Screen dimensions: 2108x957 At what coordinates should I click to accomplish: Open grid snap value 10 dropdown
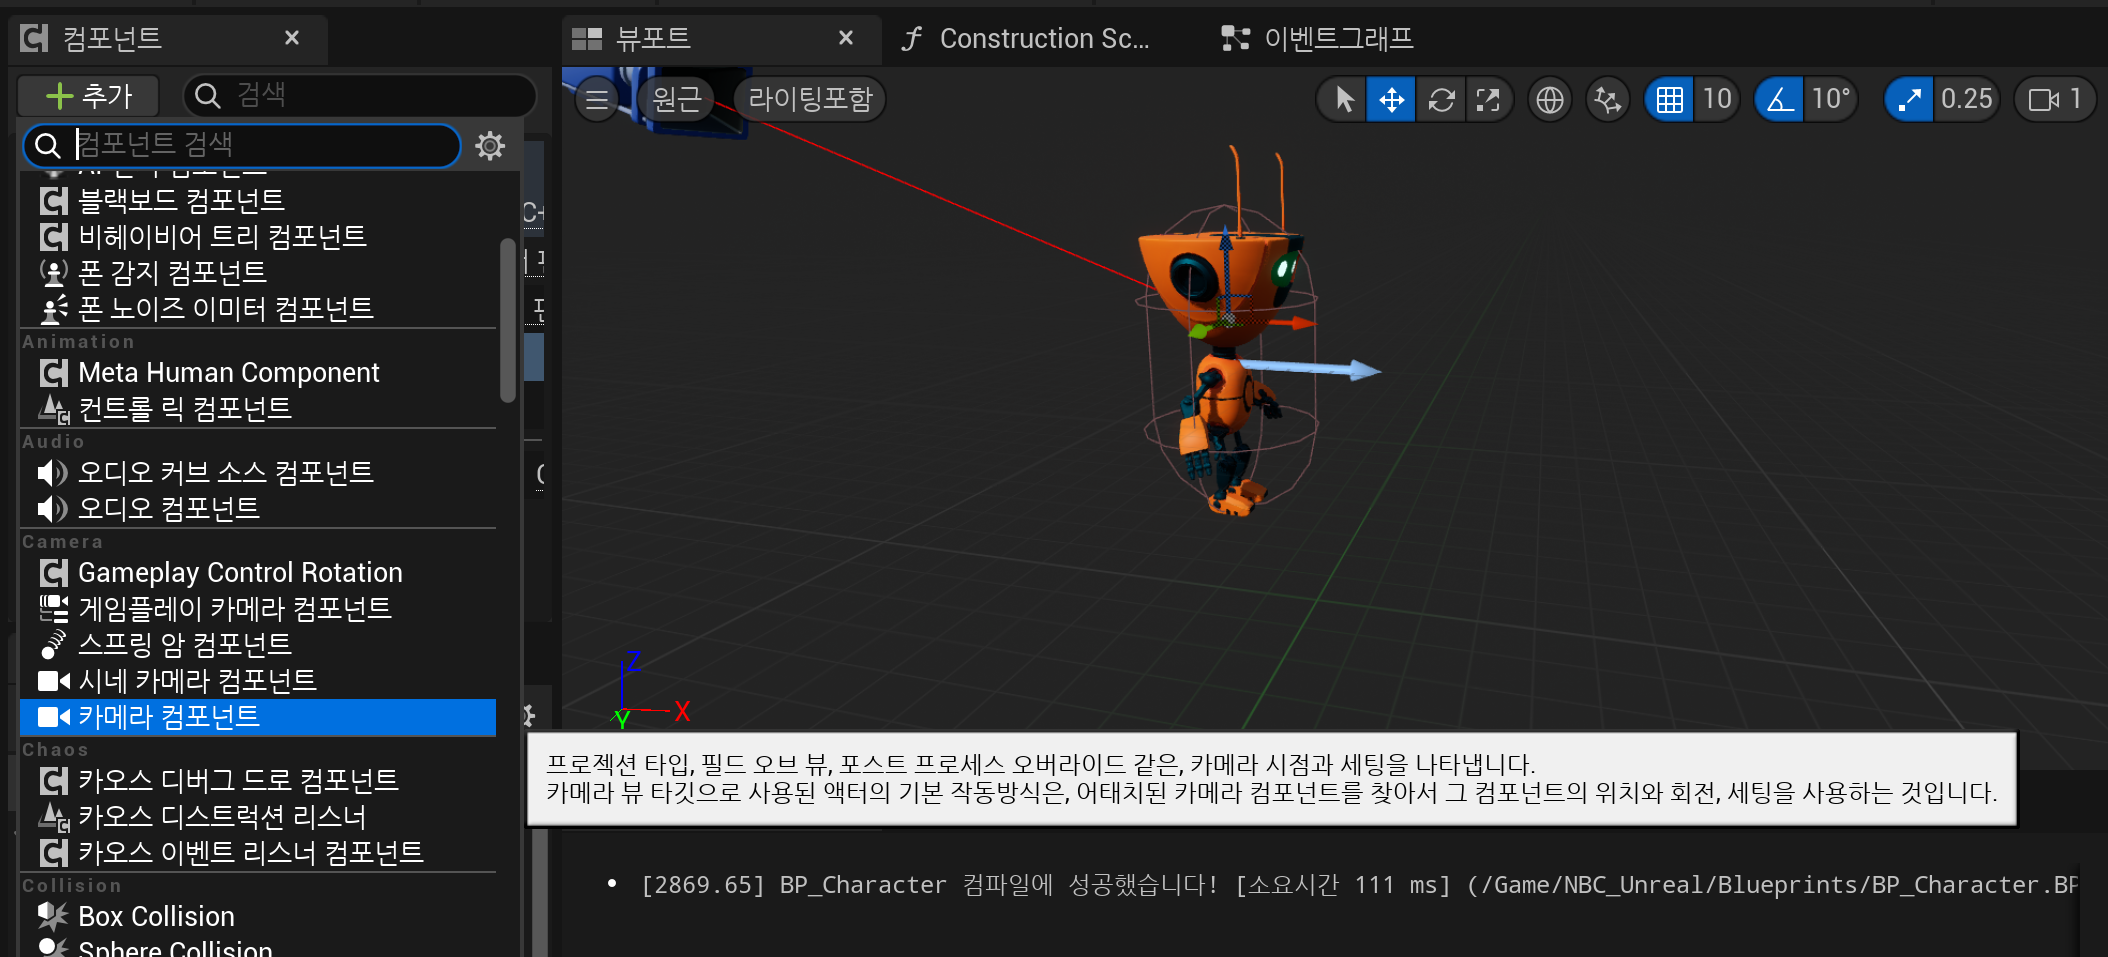[x=1717, y=99]
